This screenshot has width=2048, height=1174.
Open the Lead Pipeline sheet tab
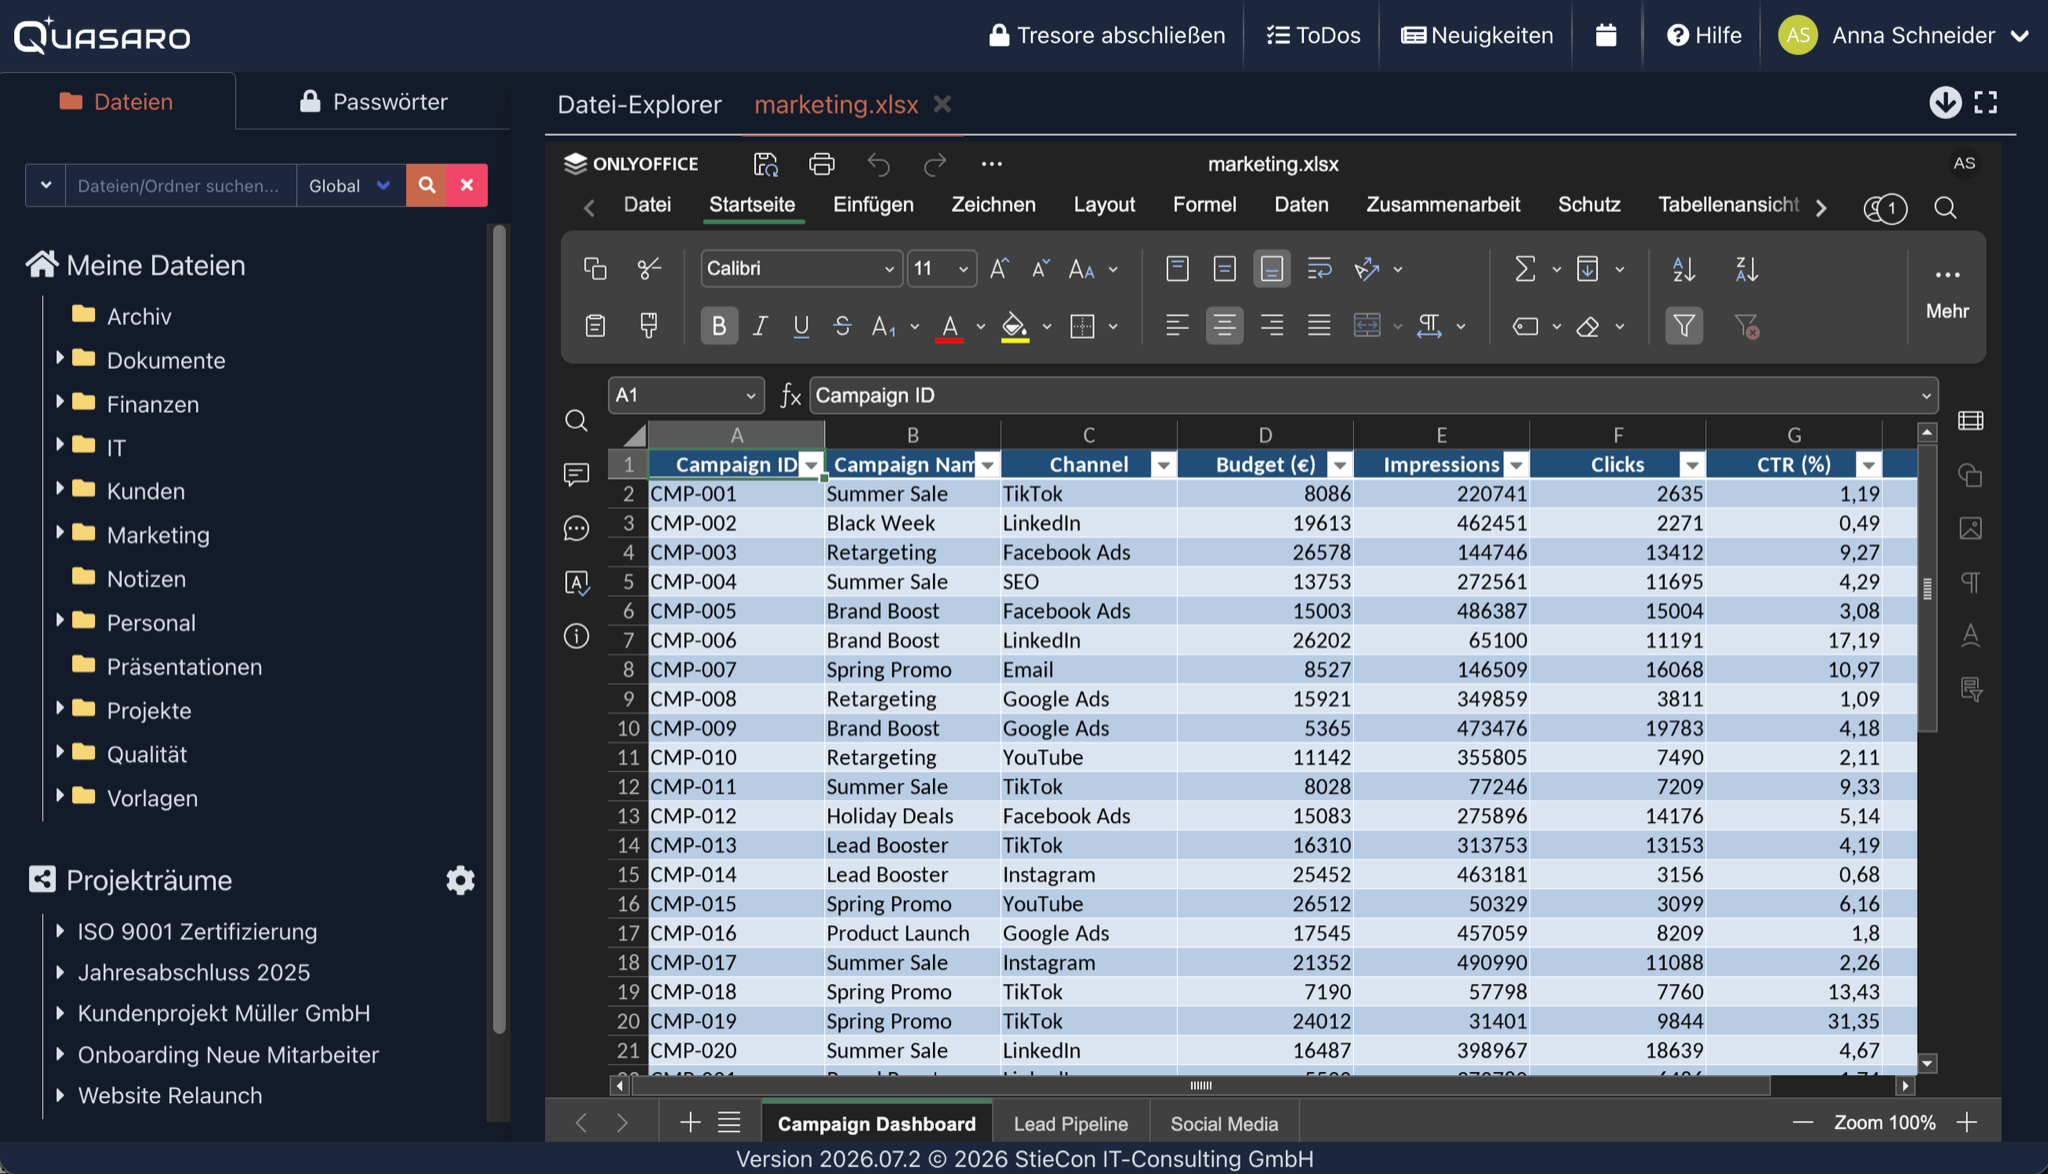[1070, 1123]
